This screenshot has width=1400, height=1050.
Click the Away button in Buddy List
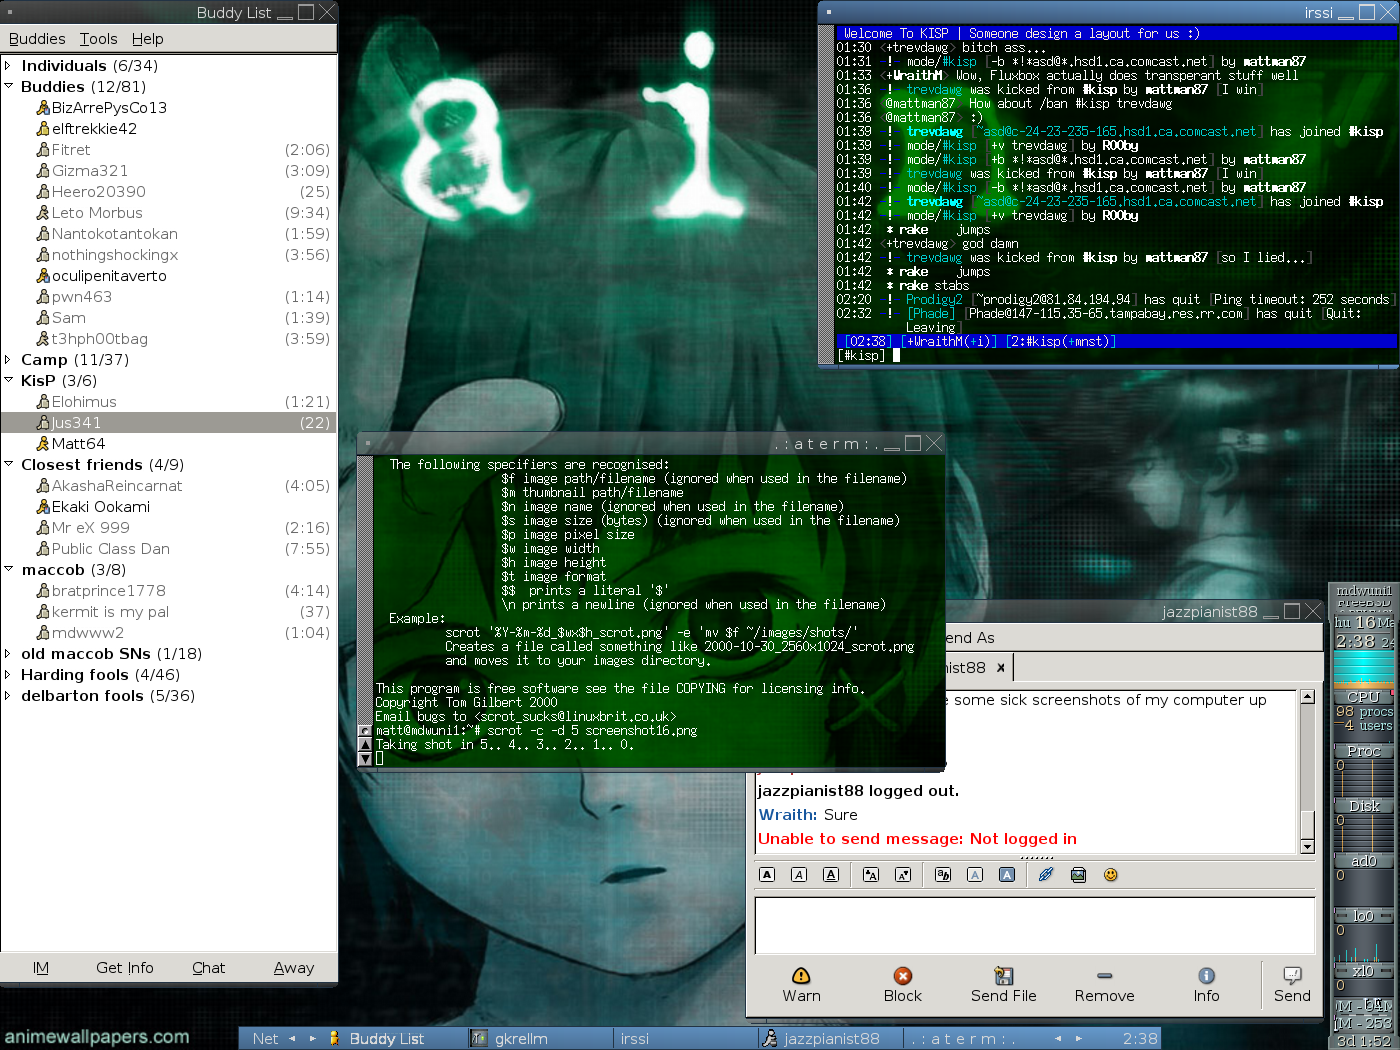293,968
